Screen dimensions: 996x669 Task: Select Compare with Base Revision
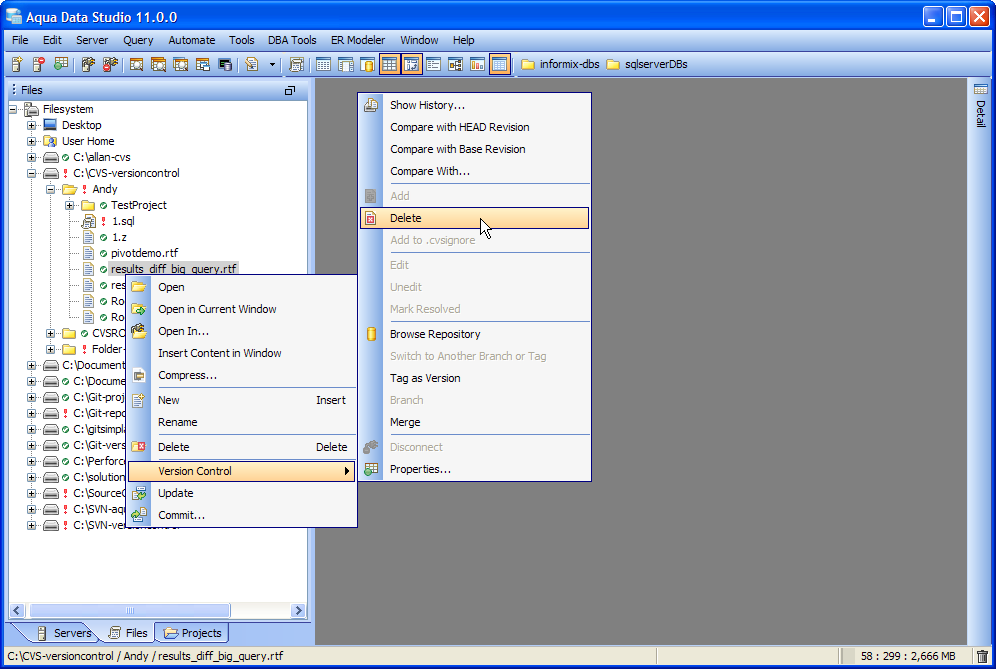pyautogui.click(x=474, y=149)
